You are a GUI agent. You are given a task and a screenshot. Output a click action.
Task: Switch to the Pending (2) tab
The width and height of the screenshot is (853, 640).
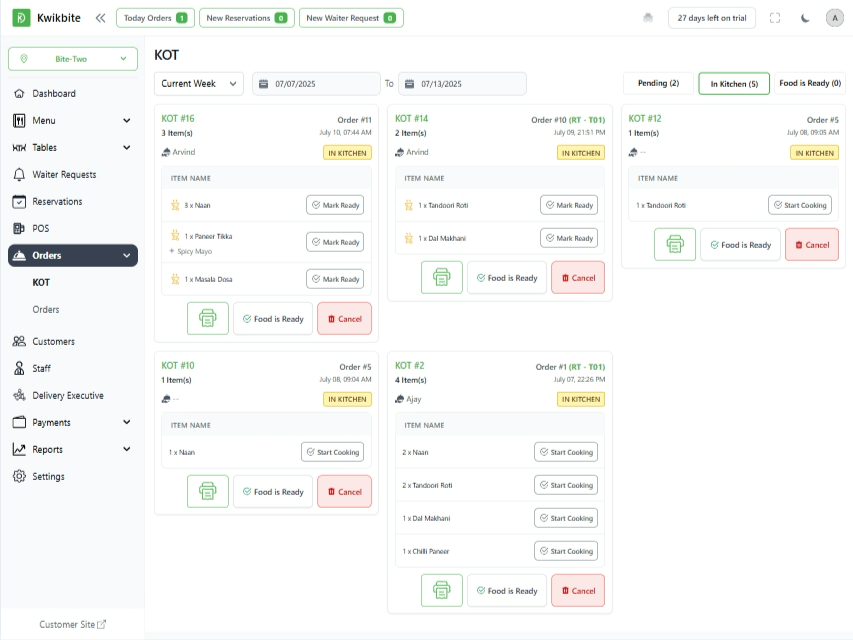[x=658, y=84]
